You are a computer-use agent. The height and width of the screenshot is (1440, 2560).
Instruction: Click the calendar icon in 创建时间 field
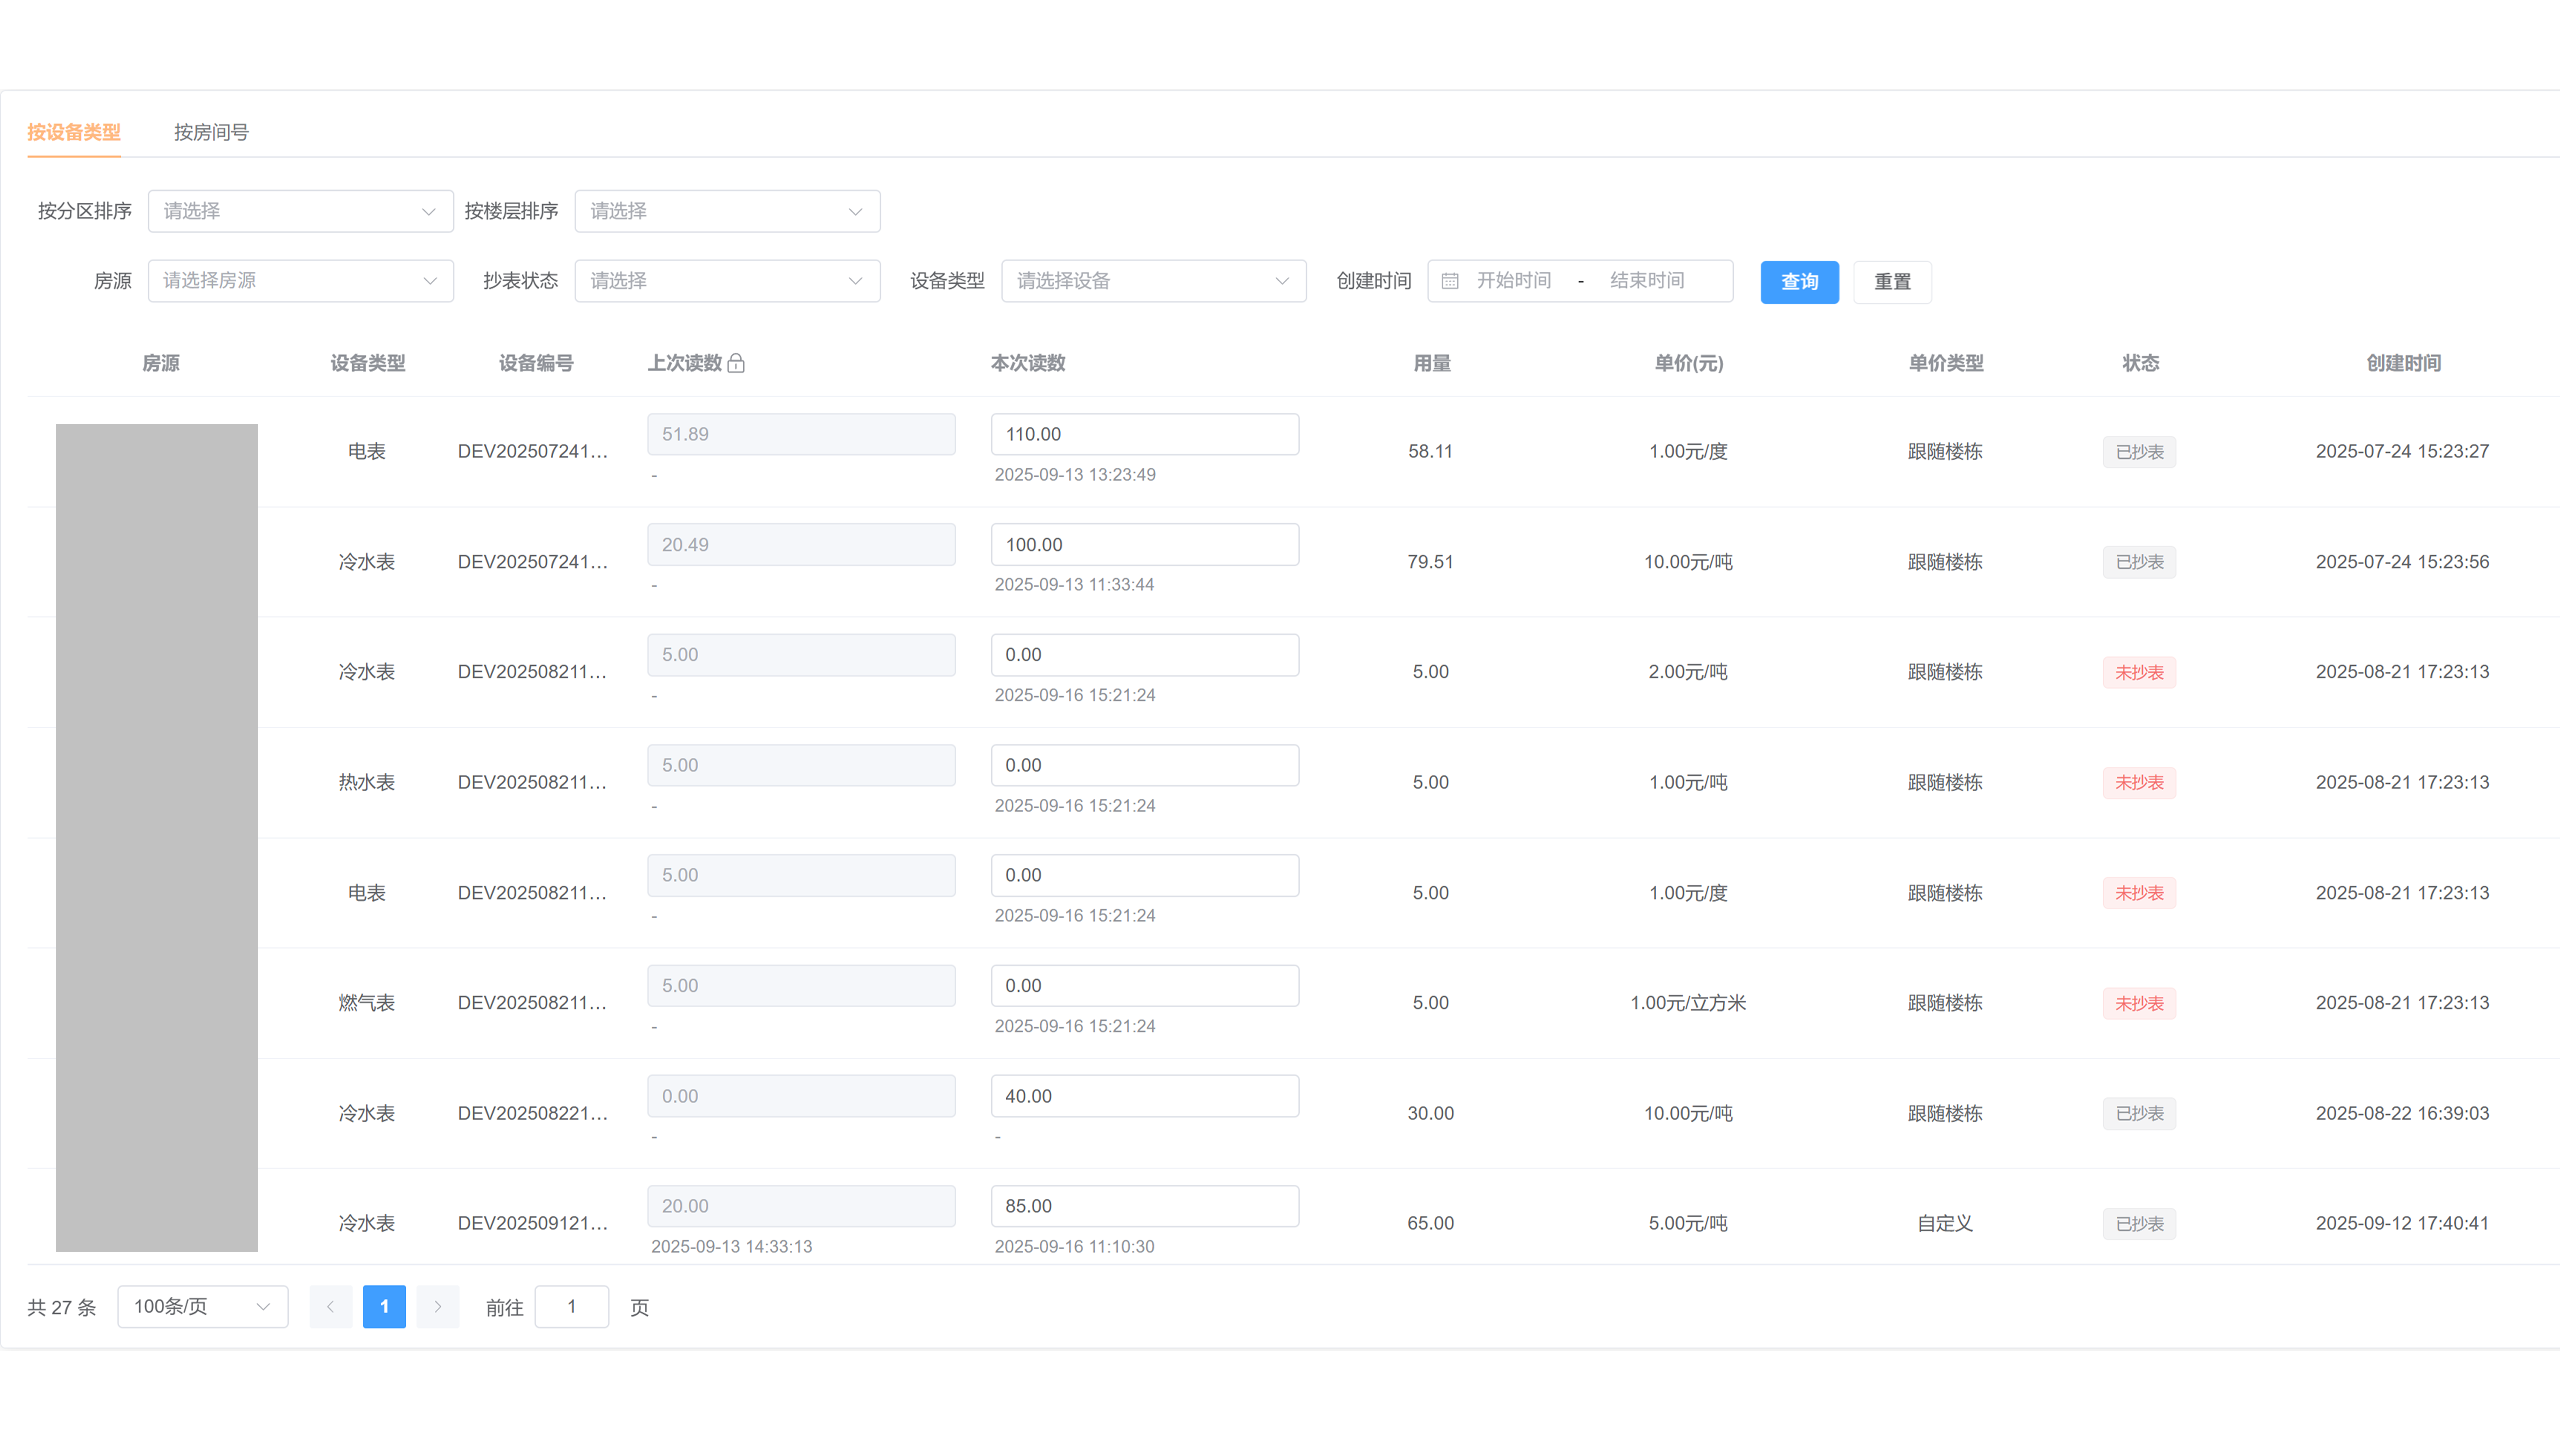[1450, 281]
